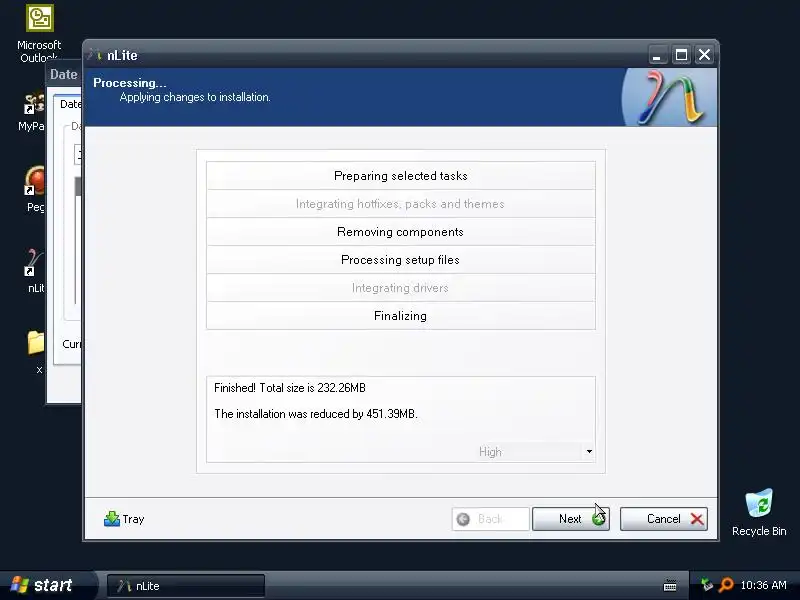Open the red ball desktop shortcut icon
The height and width of the screenshot is (600, 800).
coord(35,189)
